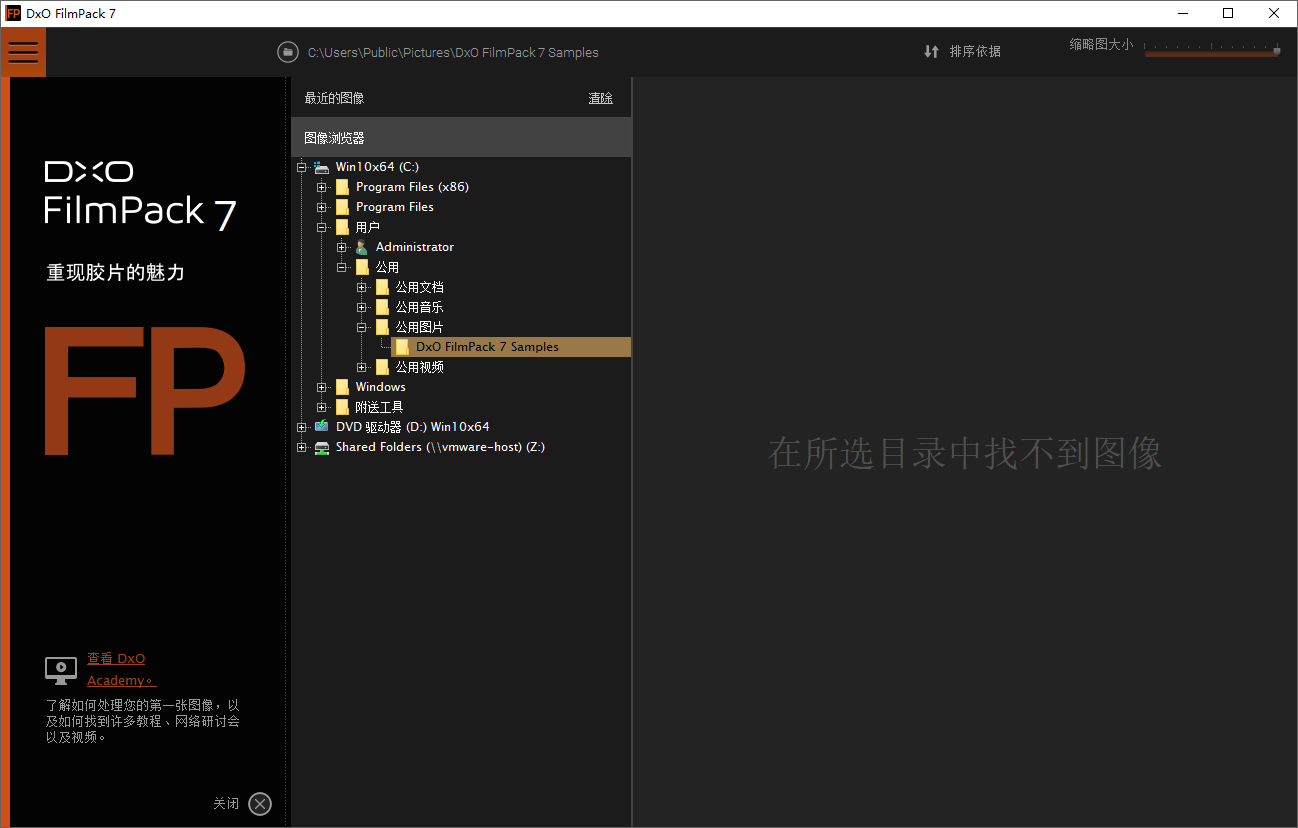This screenshot has height=828, width=1298.
Task: Click the folder icon beside the path
Action: point(288,52)
